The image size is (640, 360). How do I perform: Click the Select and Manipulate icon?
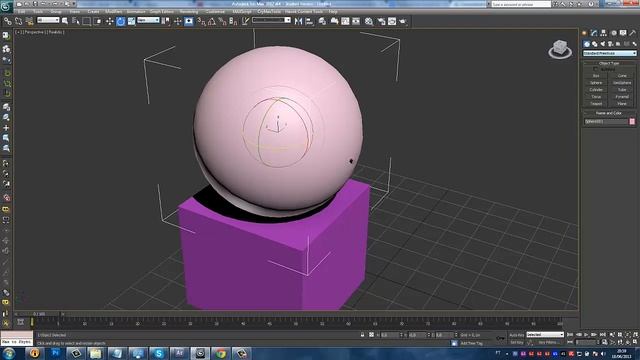pos(178,21)
